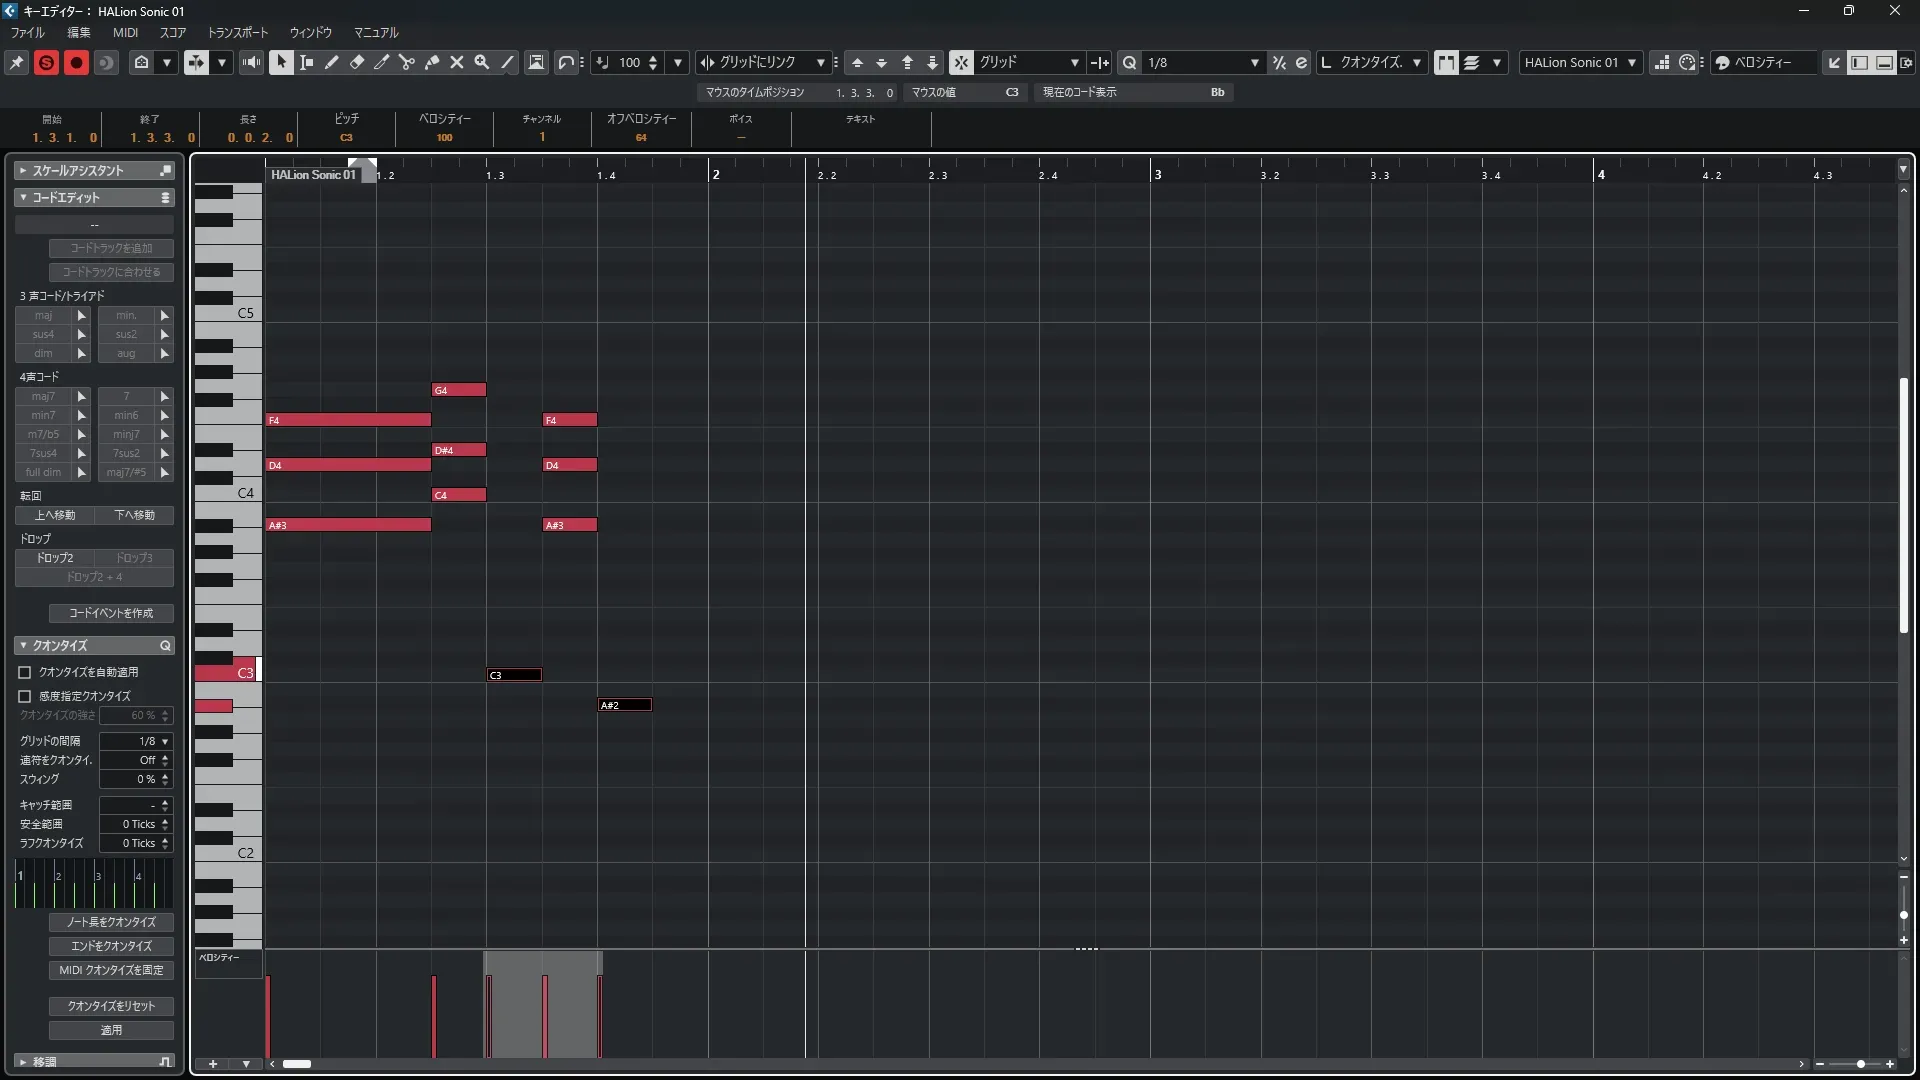The width and height of the screenshot is (1920, 1080).
Task: Activate the Object Selection arrow tool
Action: 281,62
